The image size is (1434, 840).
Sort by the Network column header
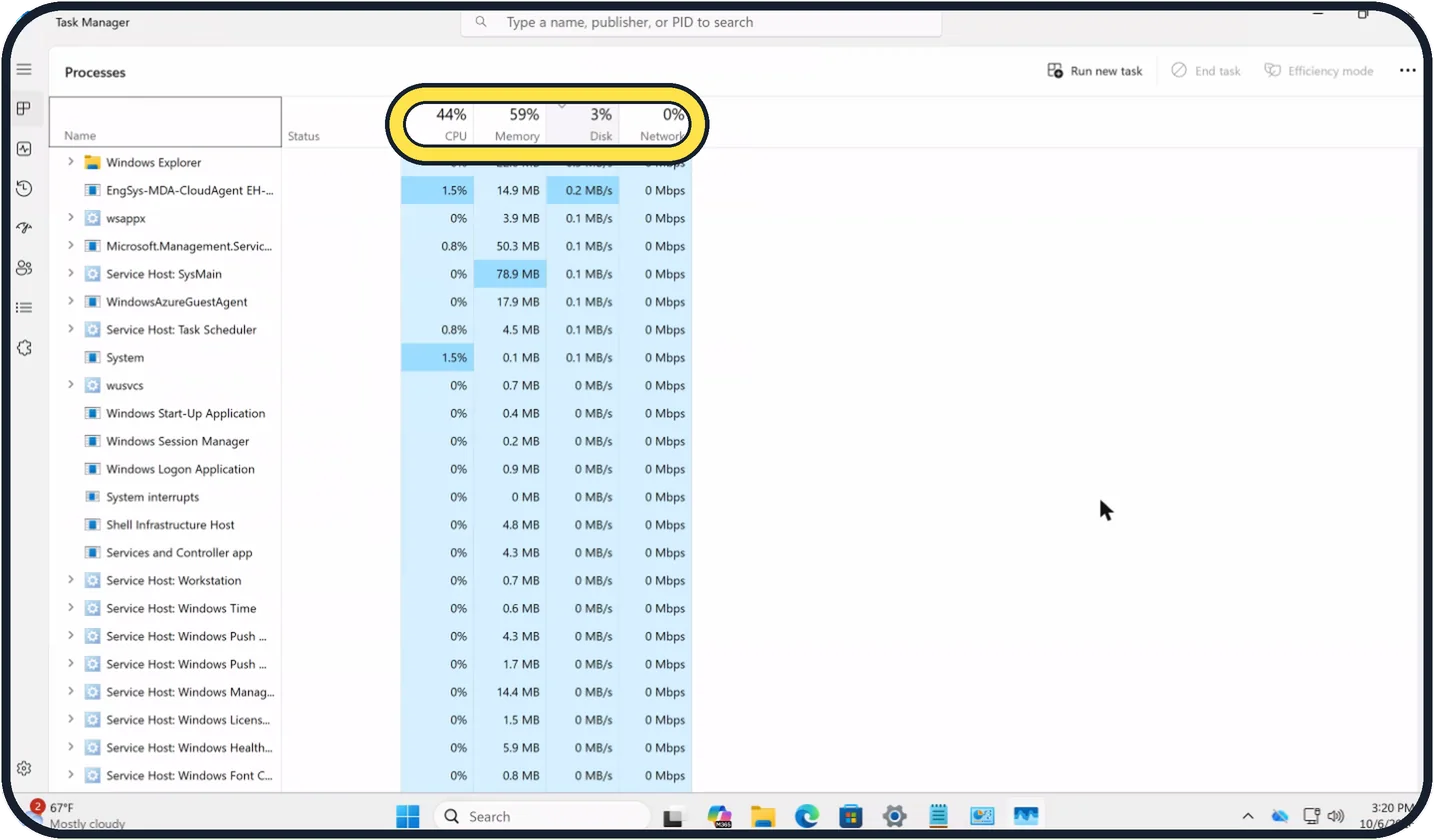tap(655, 123)
